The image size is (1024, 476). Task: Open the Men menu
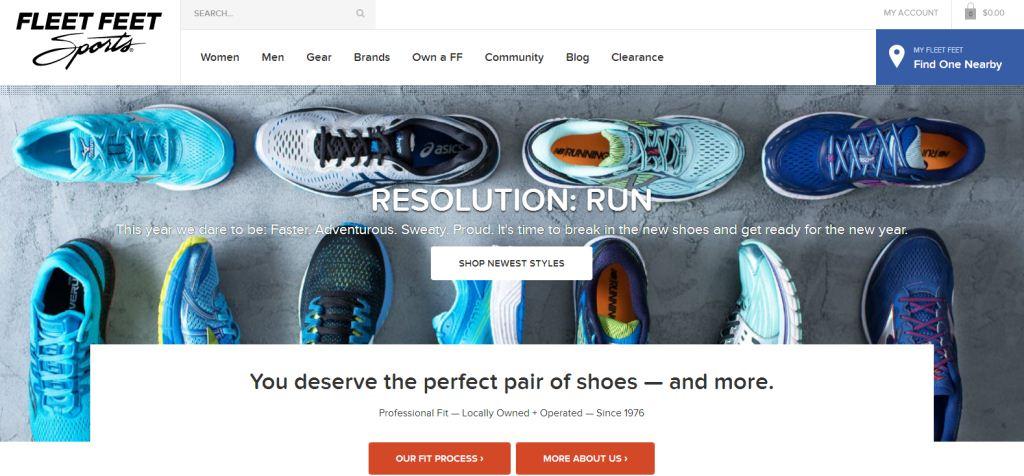point(272,57)
